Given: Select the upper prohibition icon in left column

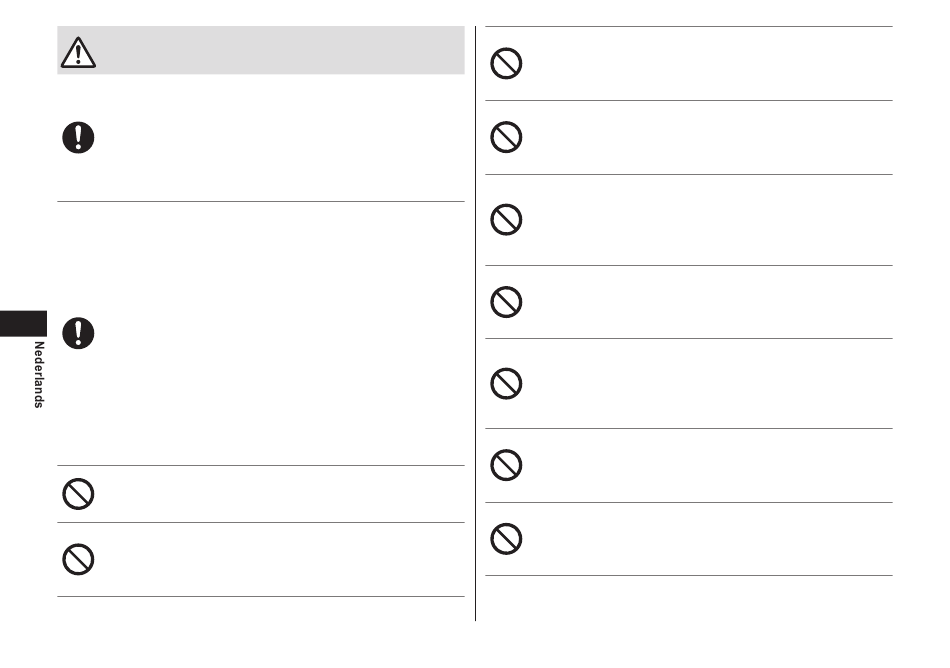Looking at the screenshot, I should pos(78,494).
